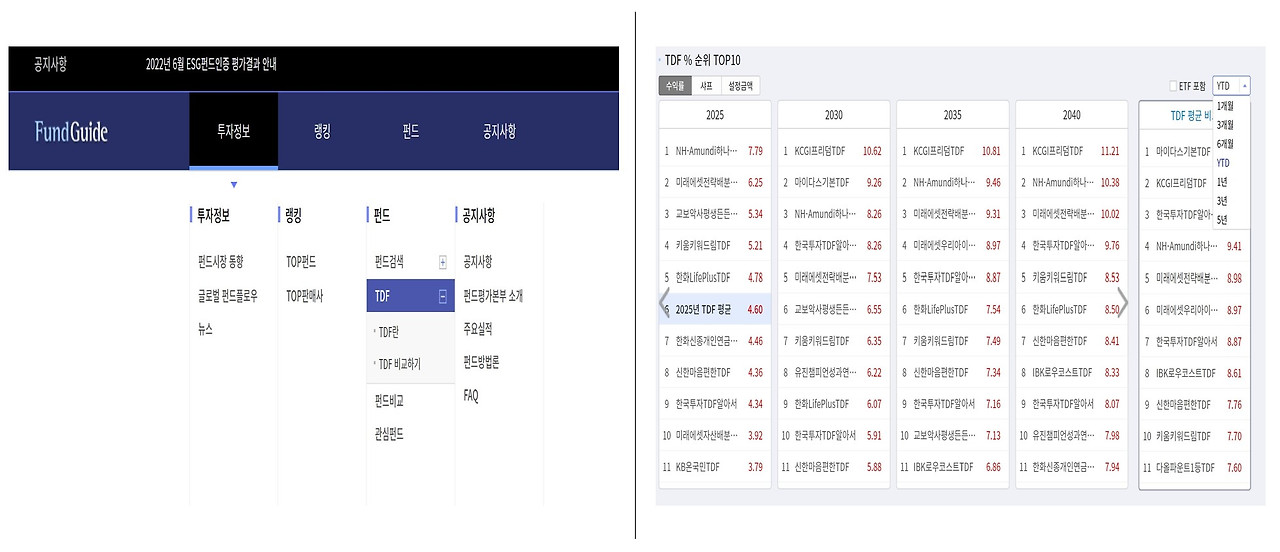Viewport: 1280px width, 552px height.
Task: Open the 펀드시장 동향 link
Action: 221,262
